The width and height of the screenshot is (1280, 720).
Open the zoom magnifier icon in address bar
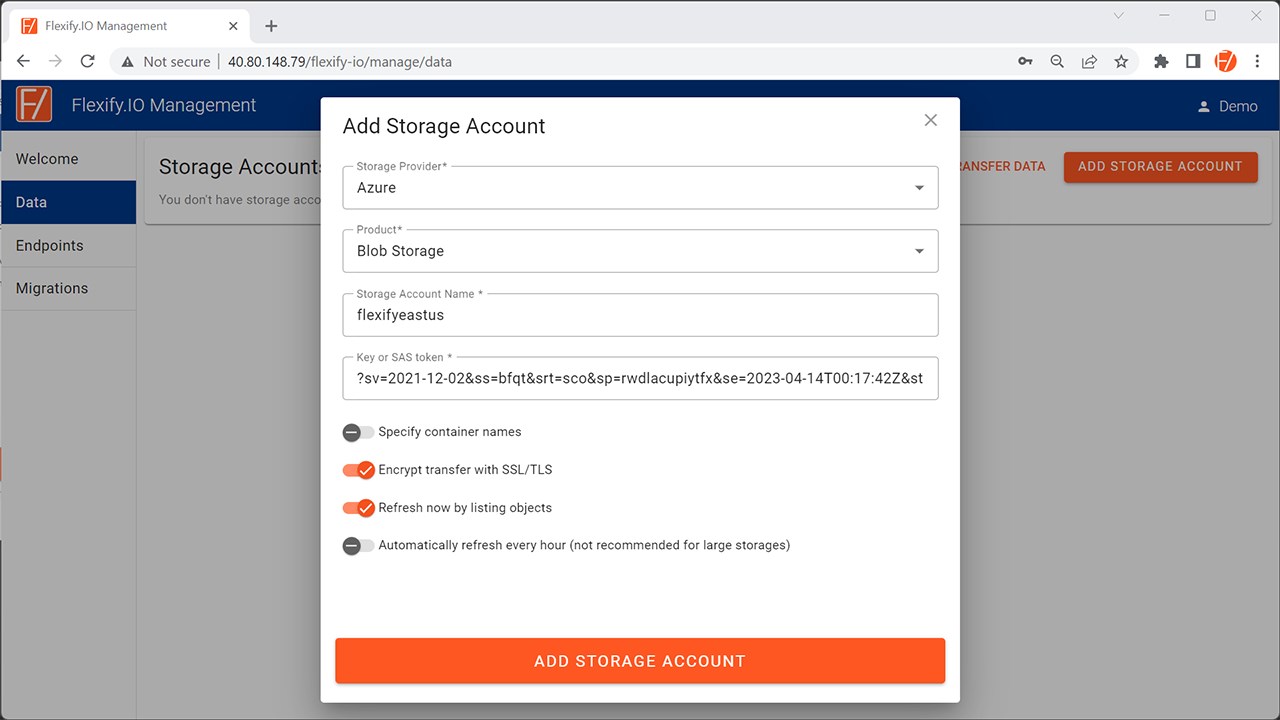[x=1057, y=61]
